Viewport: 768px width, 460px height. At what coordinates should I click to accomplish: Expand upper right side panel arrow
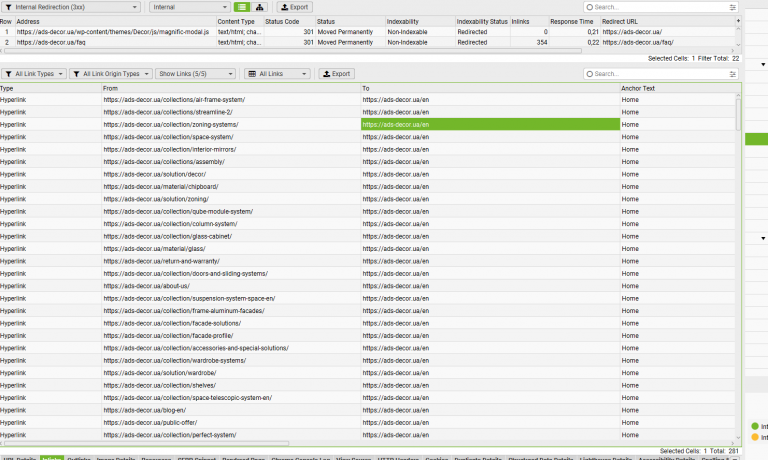pos(763,65)
